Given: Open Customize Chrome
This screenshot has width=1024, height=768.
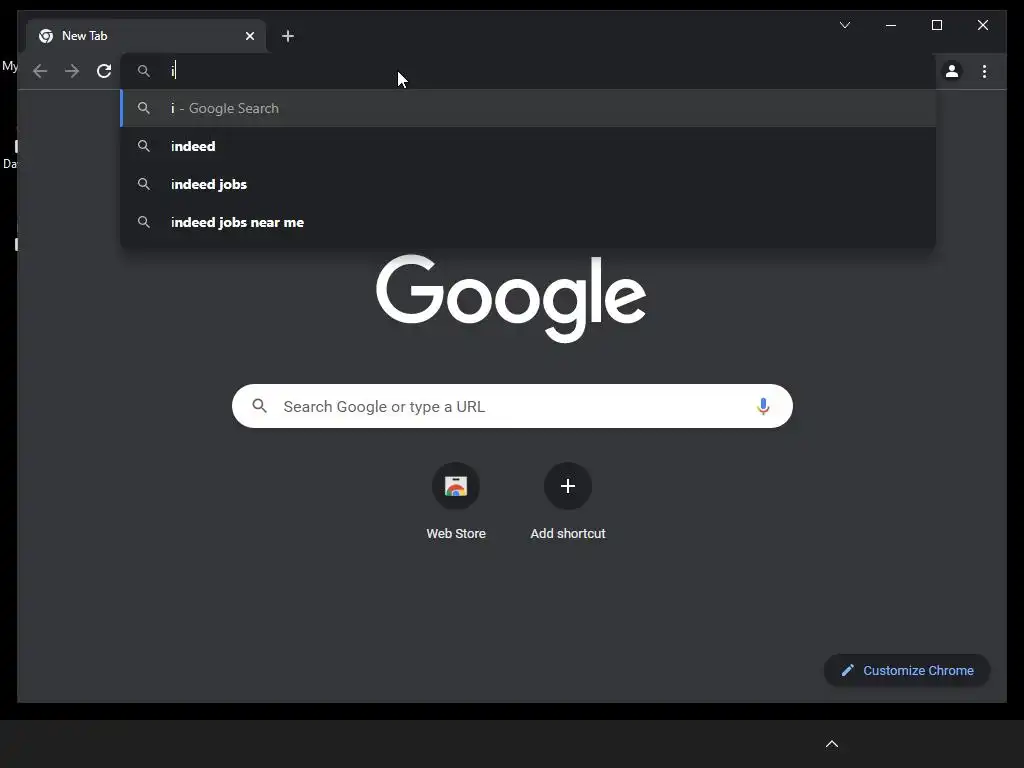Looking at the screenshot, I should pos(906,671).
